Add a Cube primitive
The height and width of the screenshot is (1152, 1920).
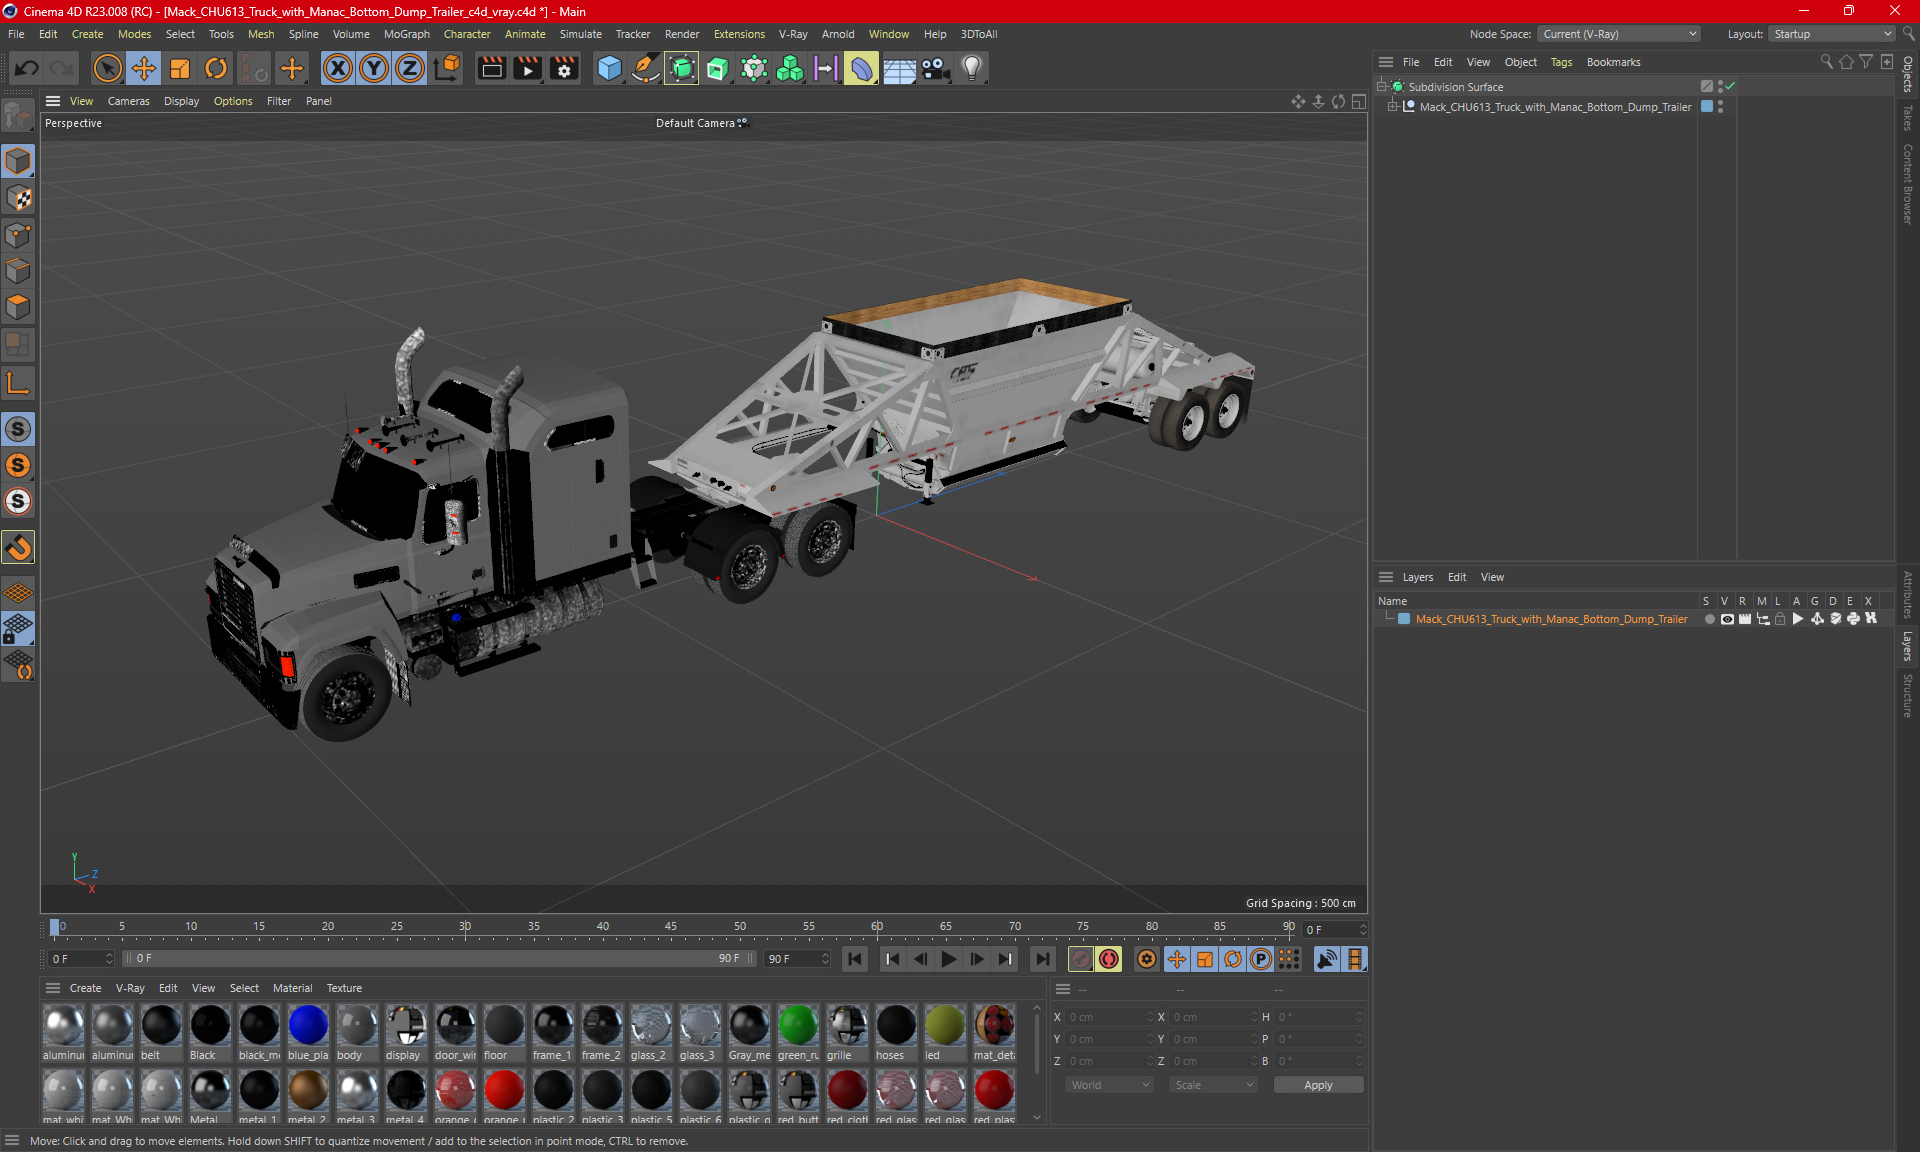pos(609,68)
